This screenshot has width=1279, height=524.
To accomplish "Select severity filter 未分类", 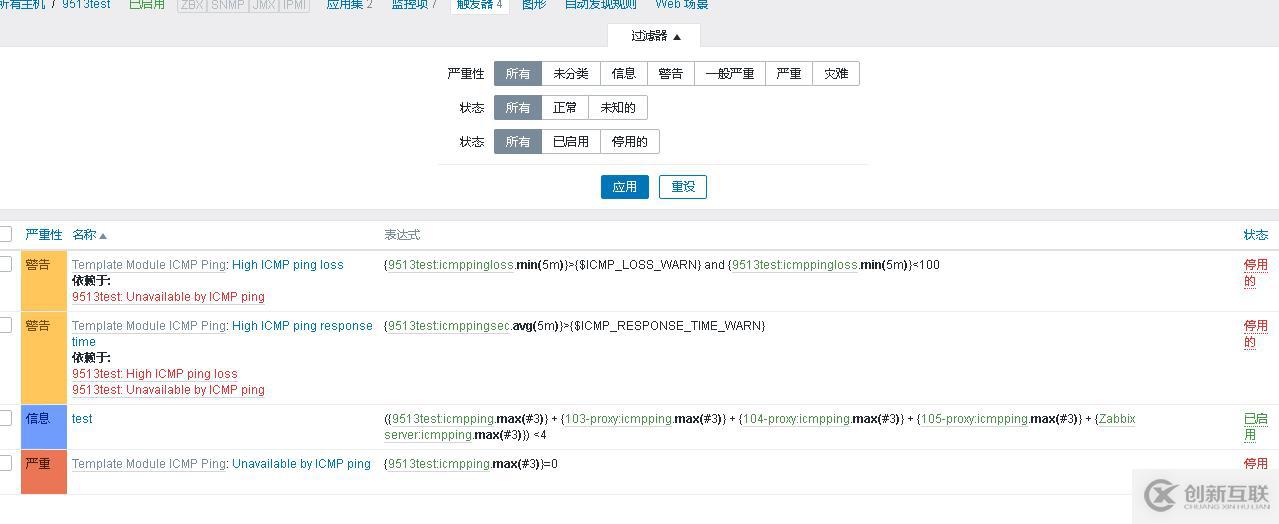I will 571,74.
